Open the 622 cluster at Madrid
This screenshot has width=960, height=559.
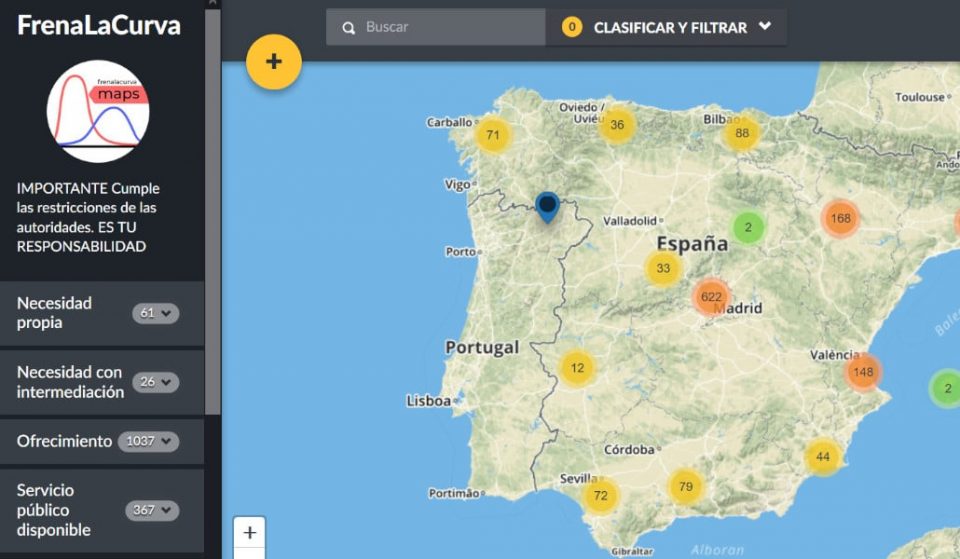tap(711, 297)
